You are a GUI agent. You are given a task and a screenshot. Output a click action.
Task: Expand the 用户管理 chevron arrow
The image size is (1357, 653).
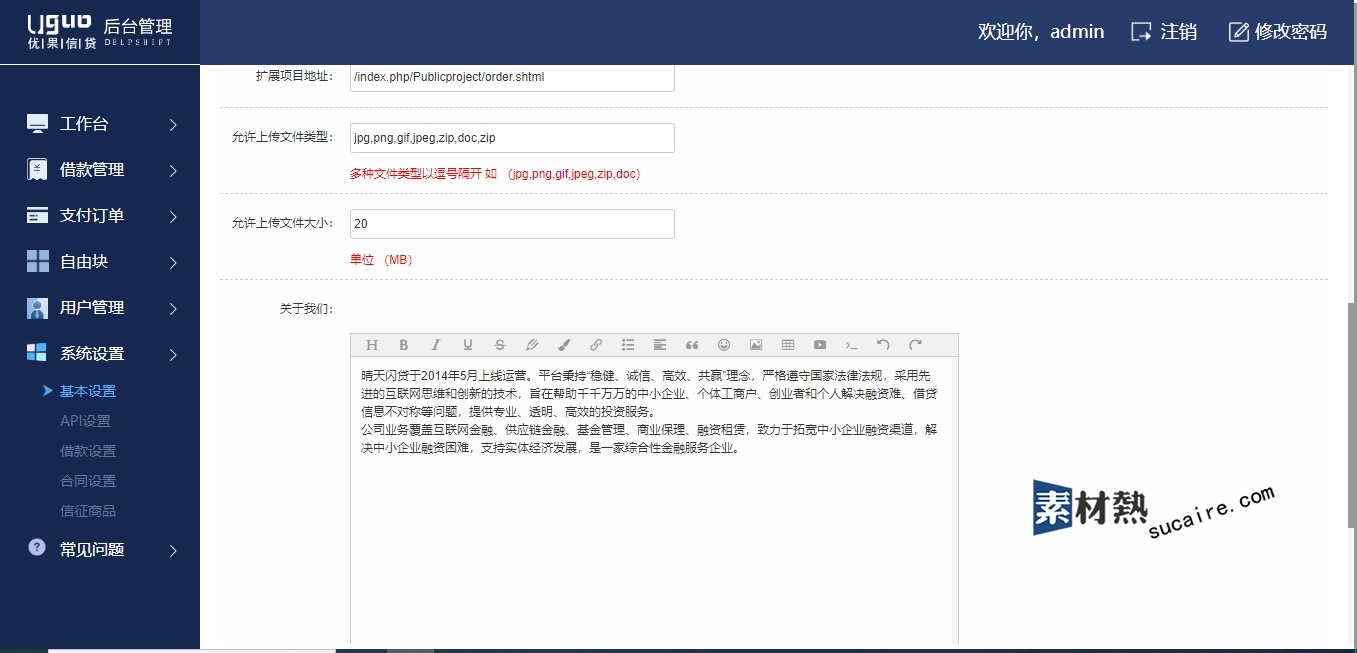coord(173,309)
